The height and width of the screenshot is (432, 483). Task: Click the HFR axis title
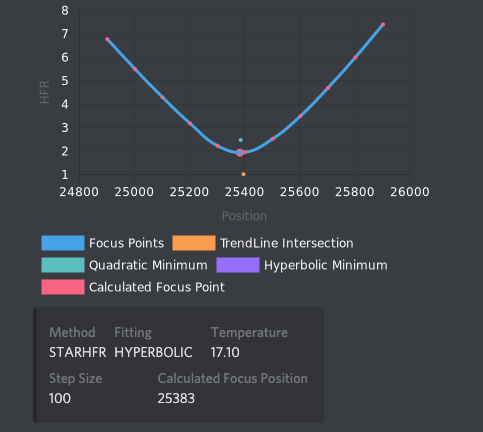[44, 92]
